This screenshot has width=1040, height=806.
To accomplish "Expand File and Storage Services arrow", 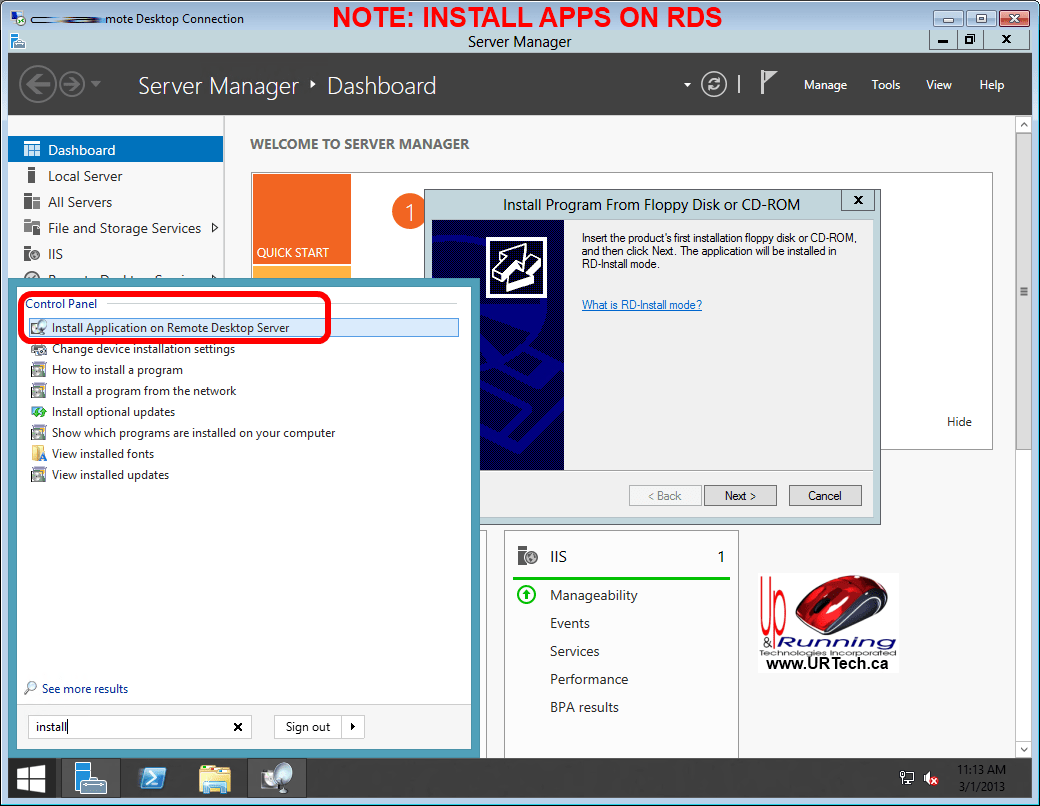I will click(215, 228).
